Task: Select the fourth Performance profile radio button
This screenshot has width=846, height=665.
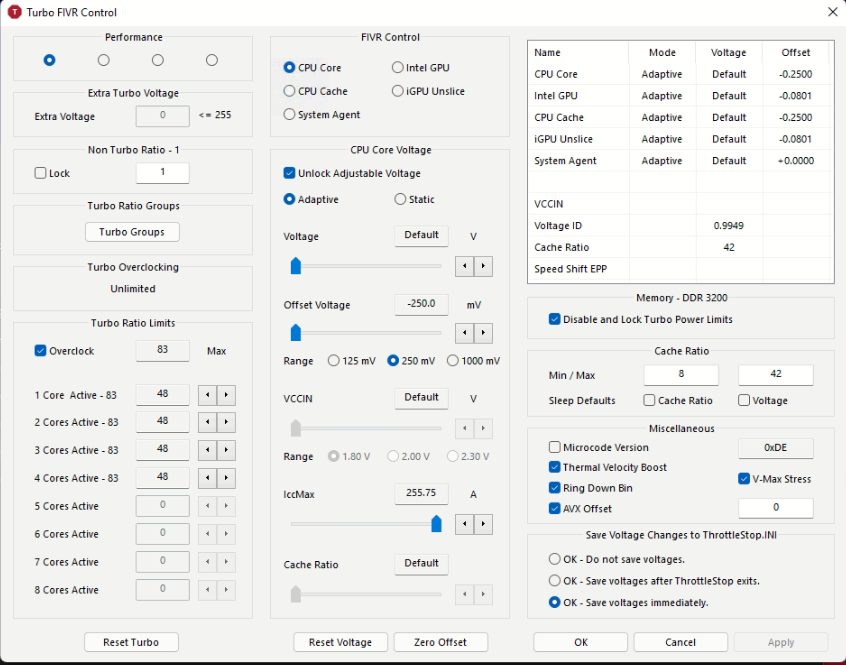Action: [212, 60]
